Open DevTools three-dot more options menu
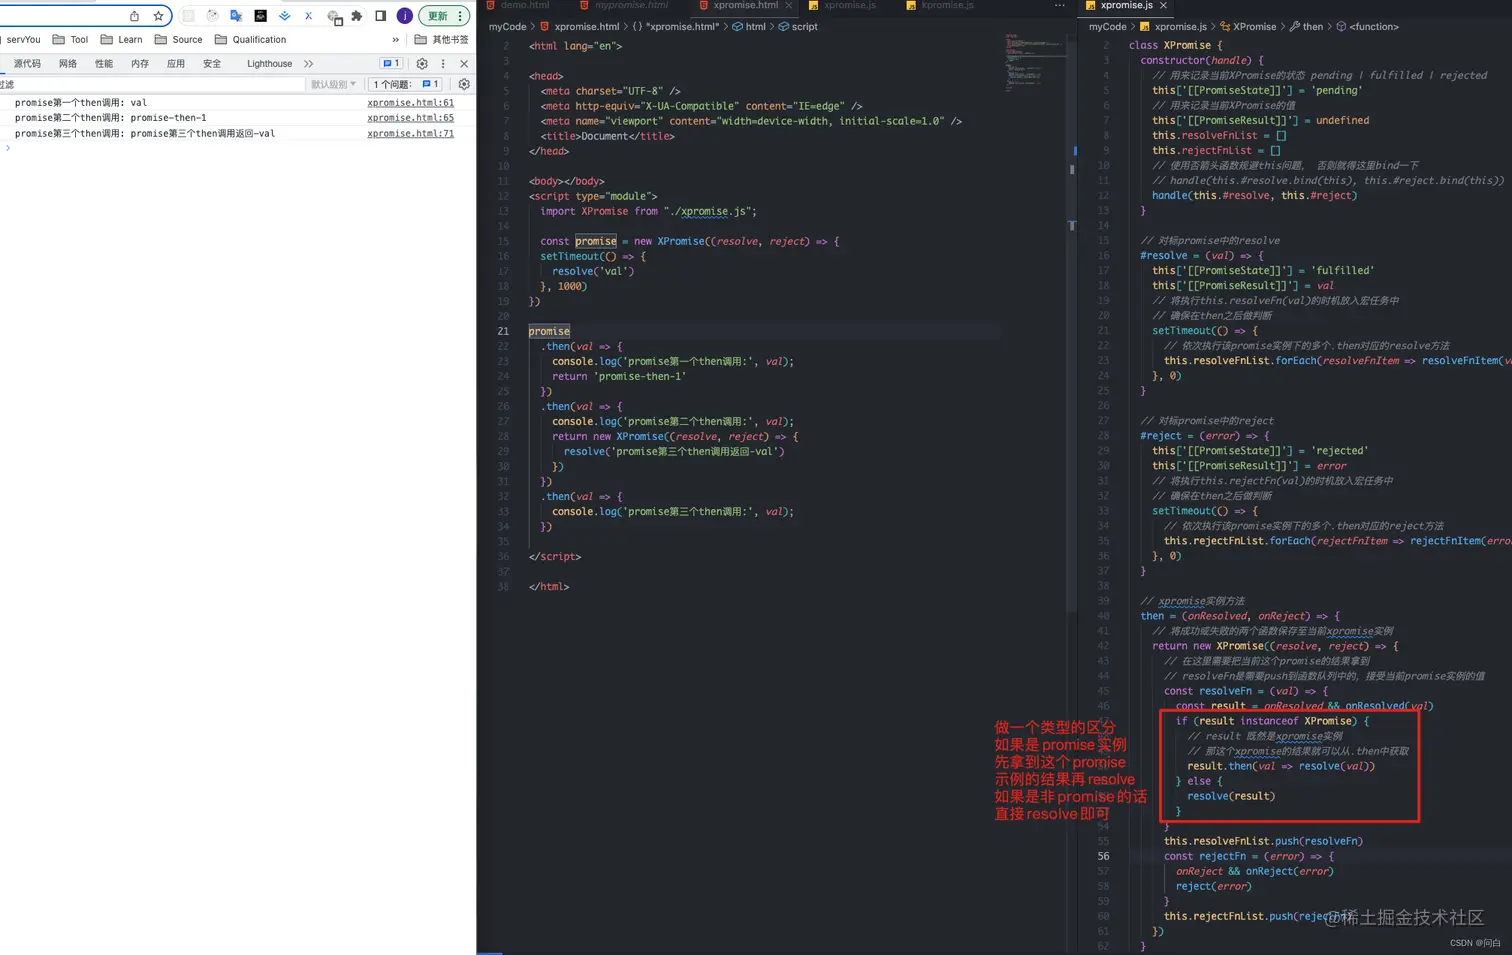Image resolution: width=1512 pixels, height=955 pixels. coord(443,63)
